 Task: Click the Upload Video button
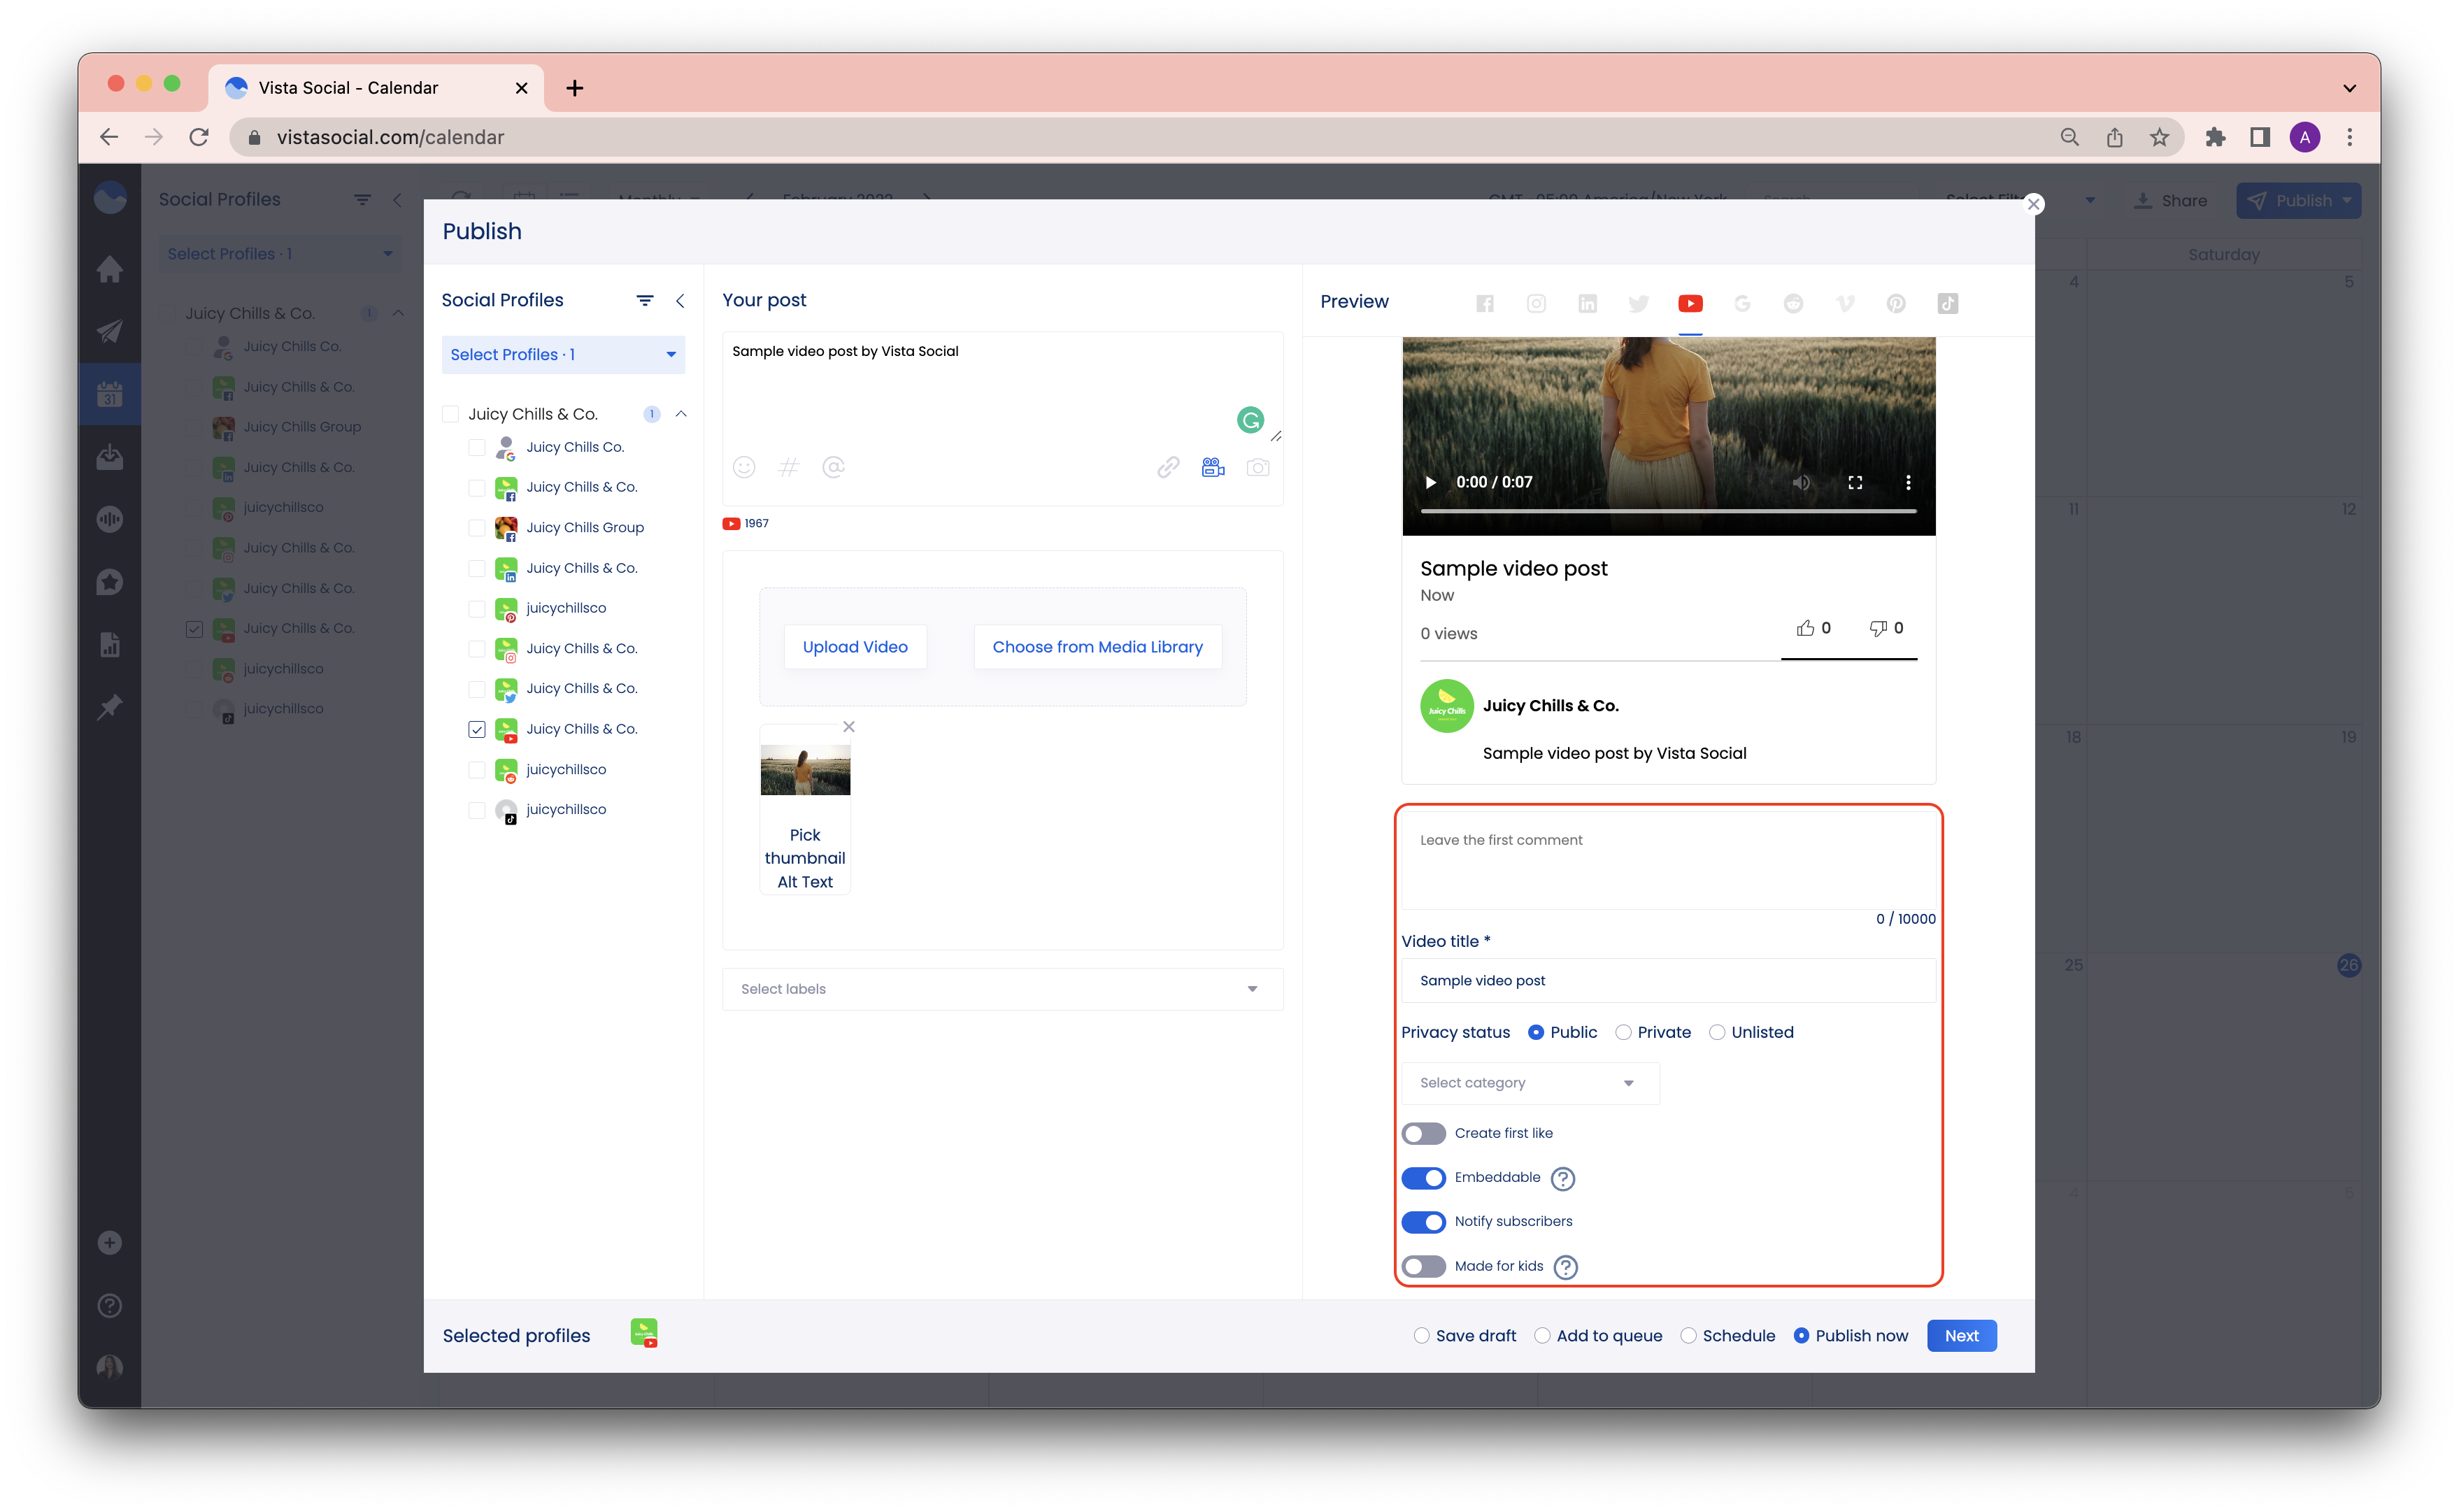(x=854, y=647)
